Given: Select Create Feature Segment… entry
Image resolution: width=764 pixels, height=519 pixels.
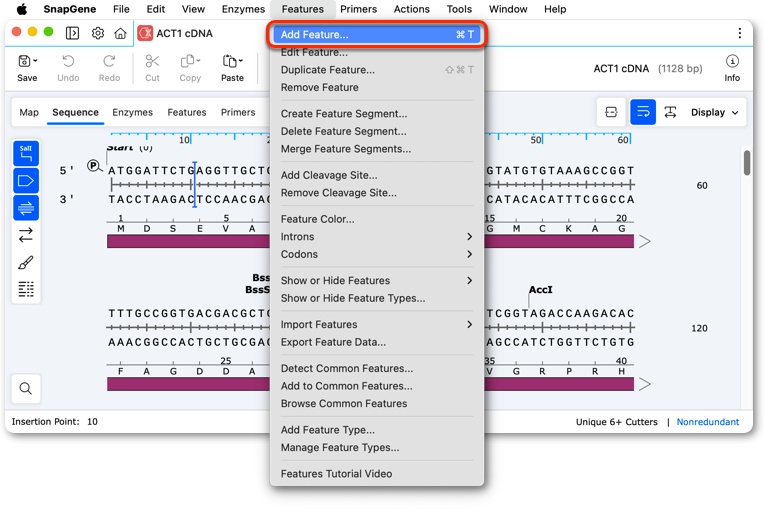Looking at the screenshot, I should [x=377, y=114].
